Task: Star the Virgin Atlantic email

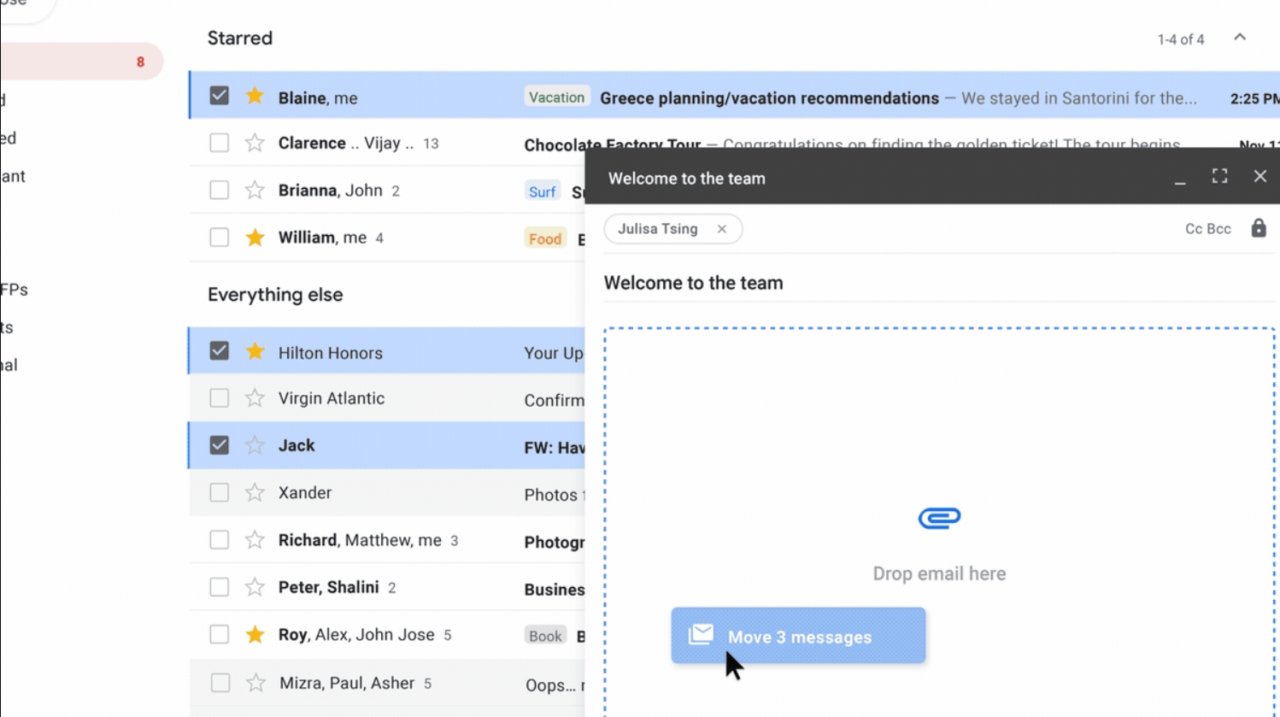Action: coord(255,398)
